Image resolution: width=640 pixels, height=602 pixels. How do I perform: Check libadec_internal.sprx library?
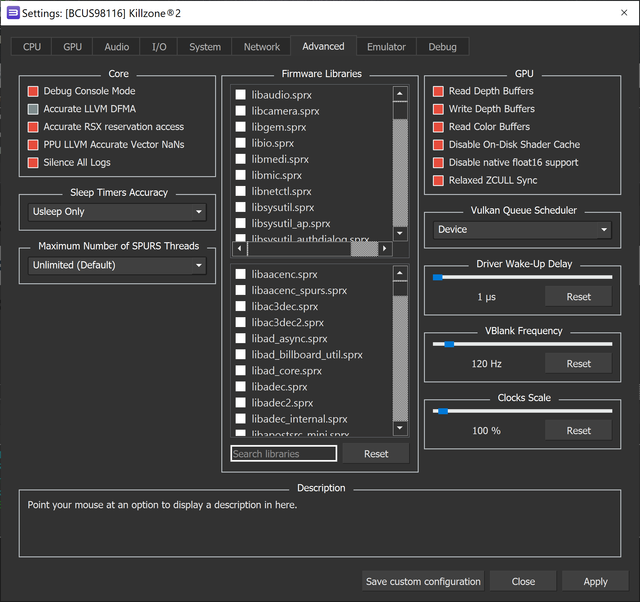pos(241,419)
